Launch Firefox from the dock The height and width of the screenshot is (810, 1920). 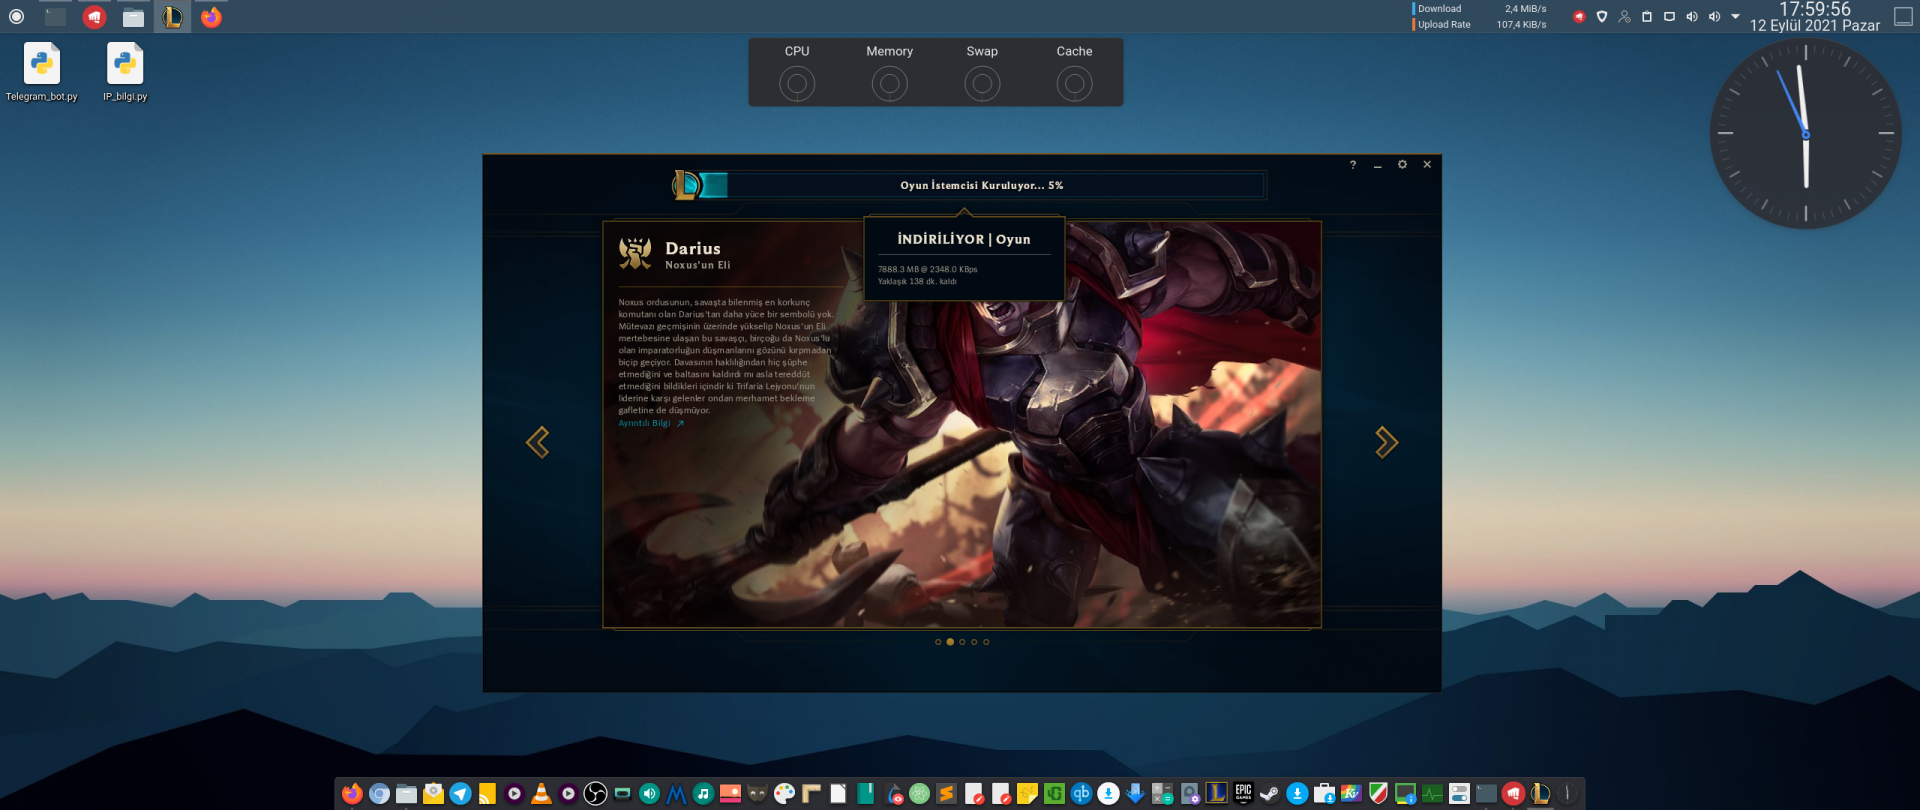[x=352, y=794]
